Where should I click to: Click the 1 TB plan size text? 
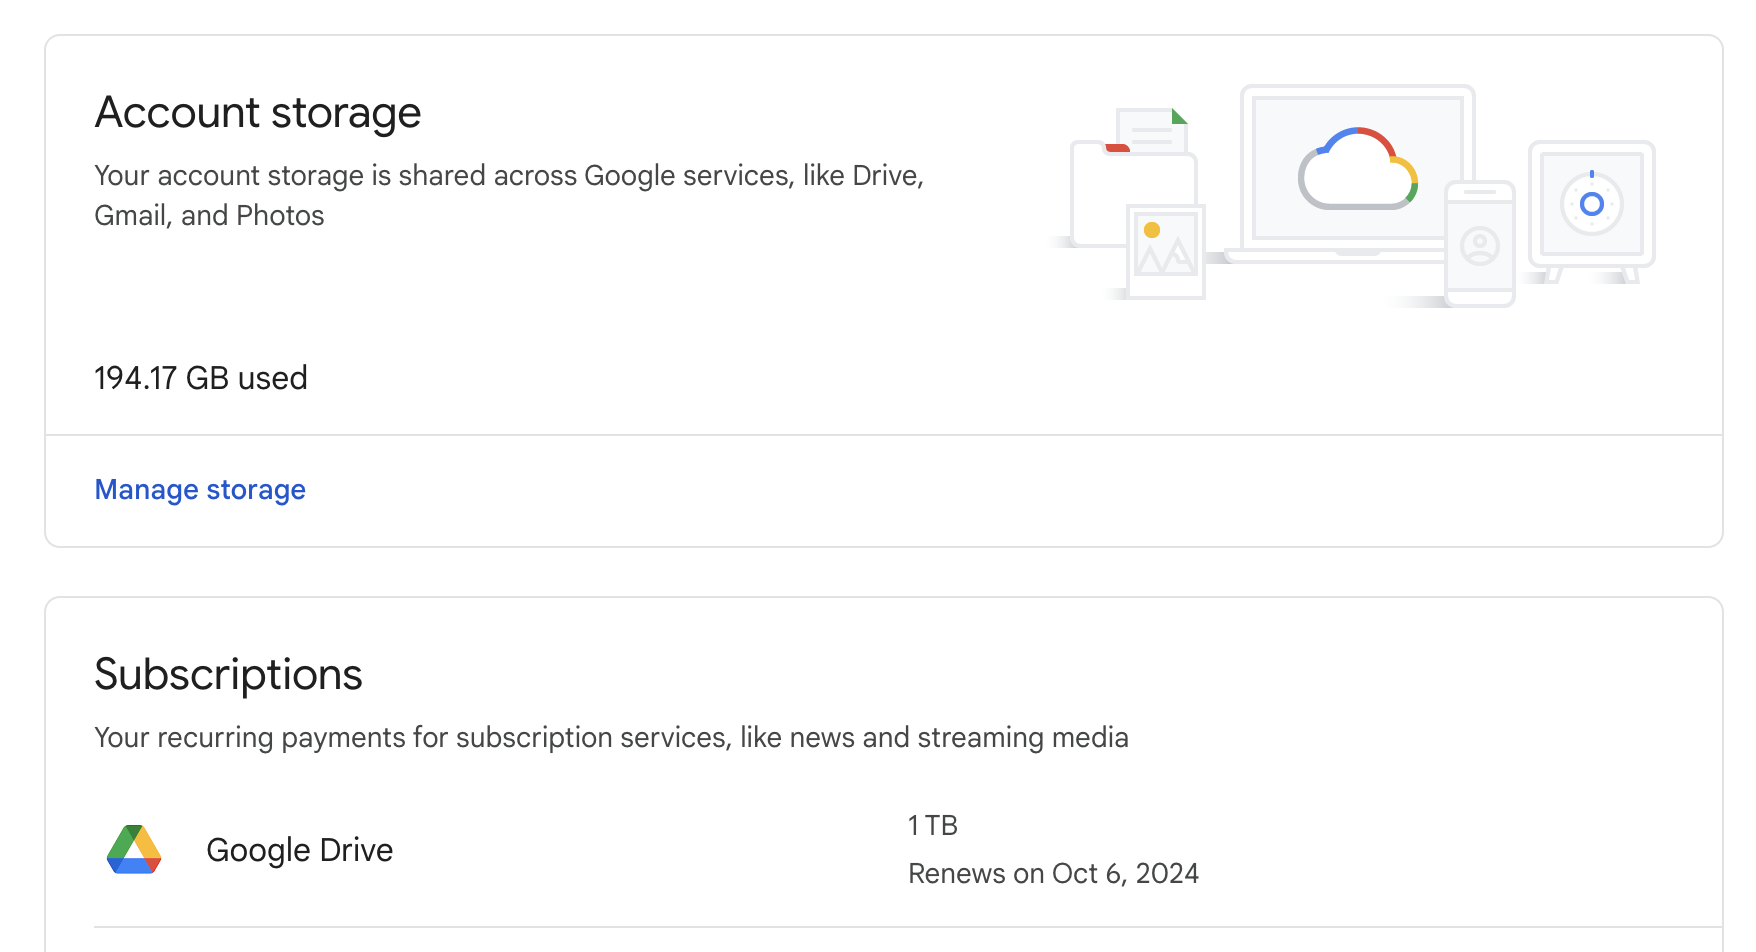[932, 825]
